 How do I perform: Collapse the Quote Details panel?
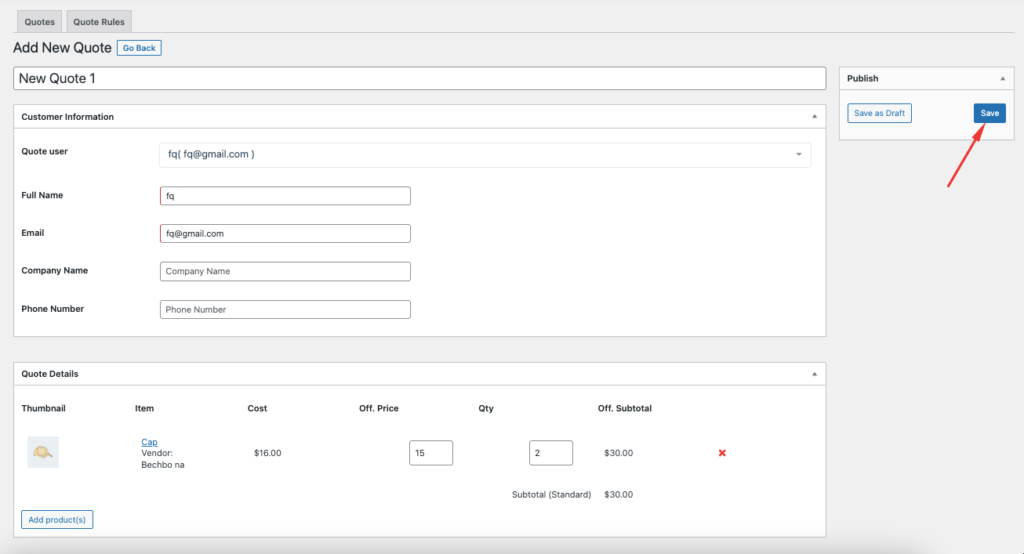[x=814, y=374]
